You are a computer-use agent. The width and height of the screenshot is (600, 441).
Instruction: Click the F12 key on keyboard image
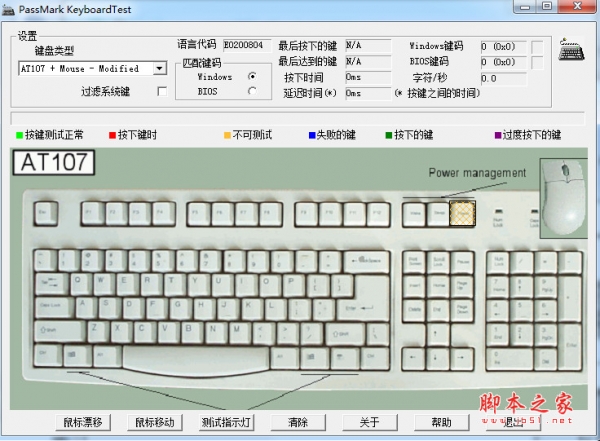point(378,213)
